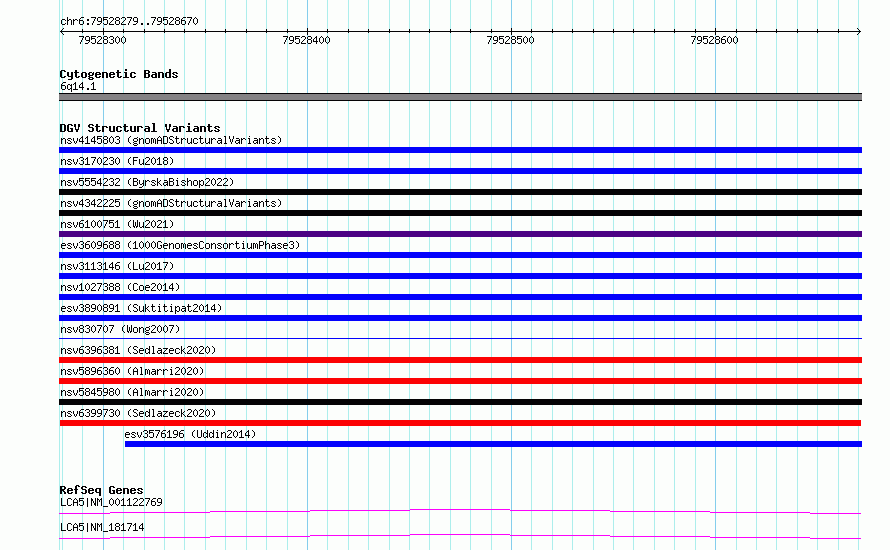Open nsv6396381 (Sedlazeck2020) variant label
Image resolution: width=890 pixels, height=550 pixels.
(x=138, y=350)
